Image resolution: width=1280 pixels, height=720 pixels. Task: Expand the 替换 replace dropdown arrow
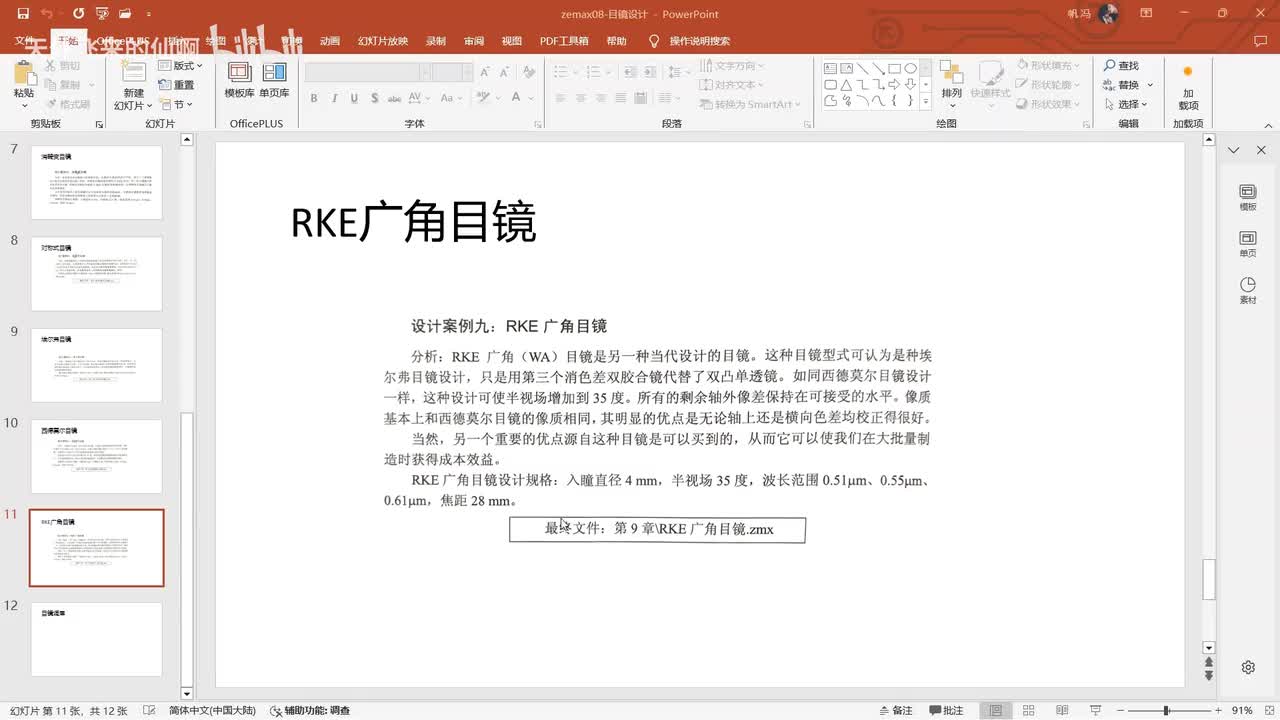pyautogui.click(x=1150, y=85)
